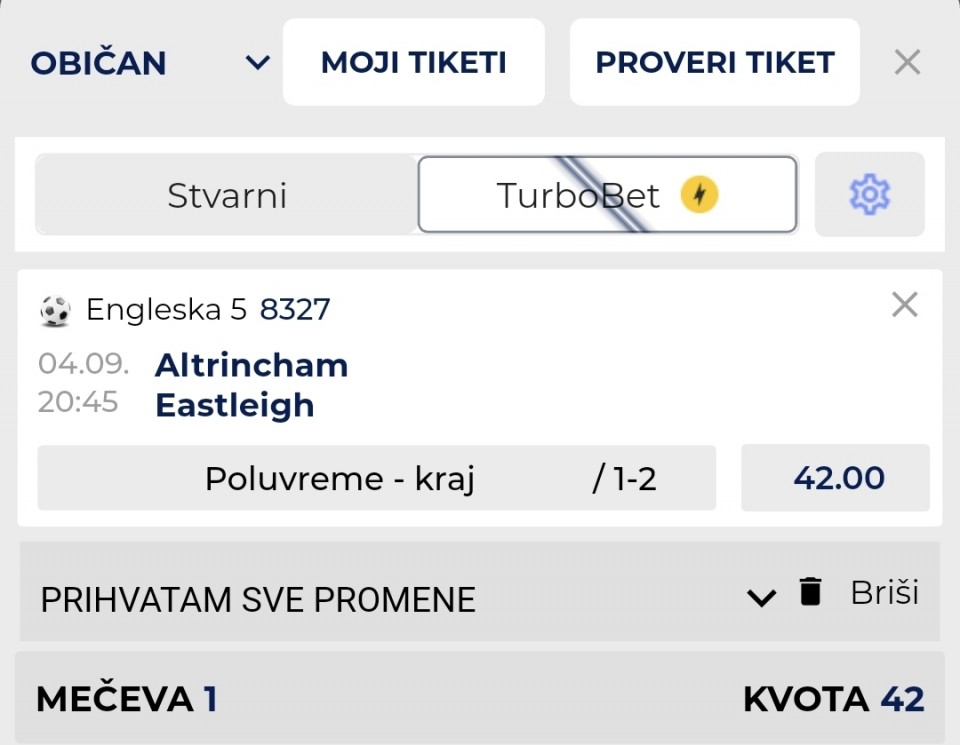Click the soccer ball sport icon
The width and height of the screenshot is (960, 745).
(55, 310)
